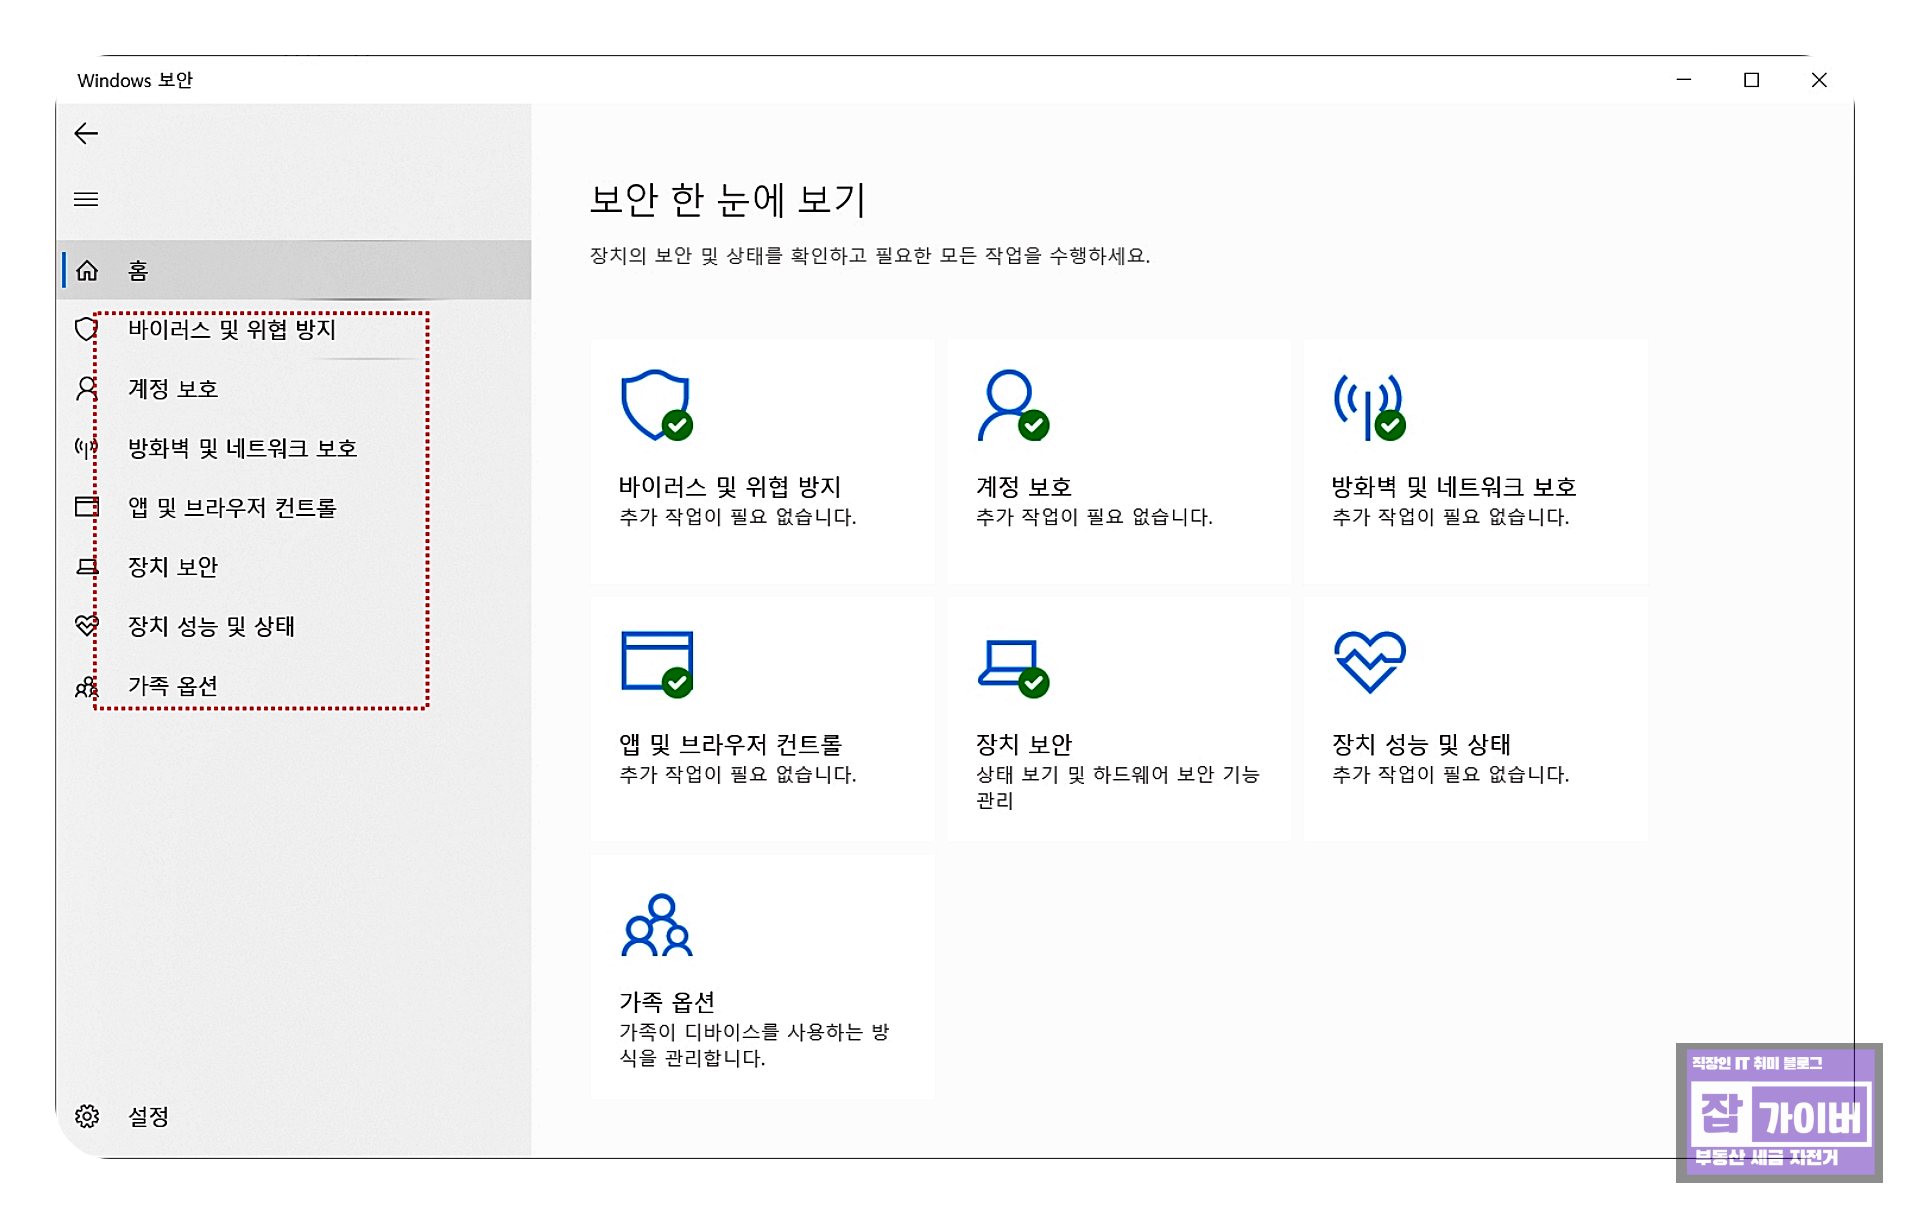Click the 보안 한 눈에 보기 heading

pyautogui.click(x=728, y=199)
